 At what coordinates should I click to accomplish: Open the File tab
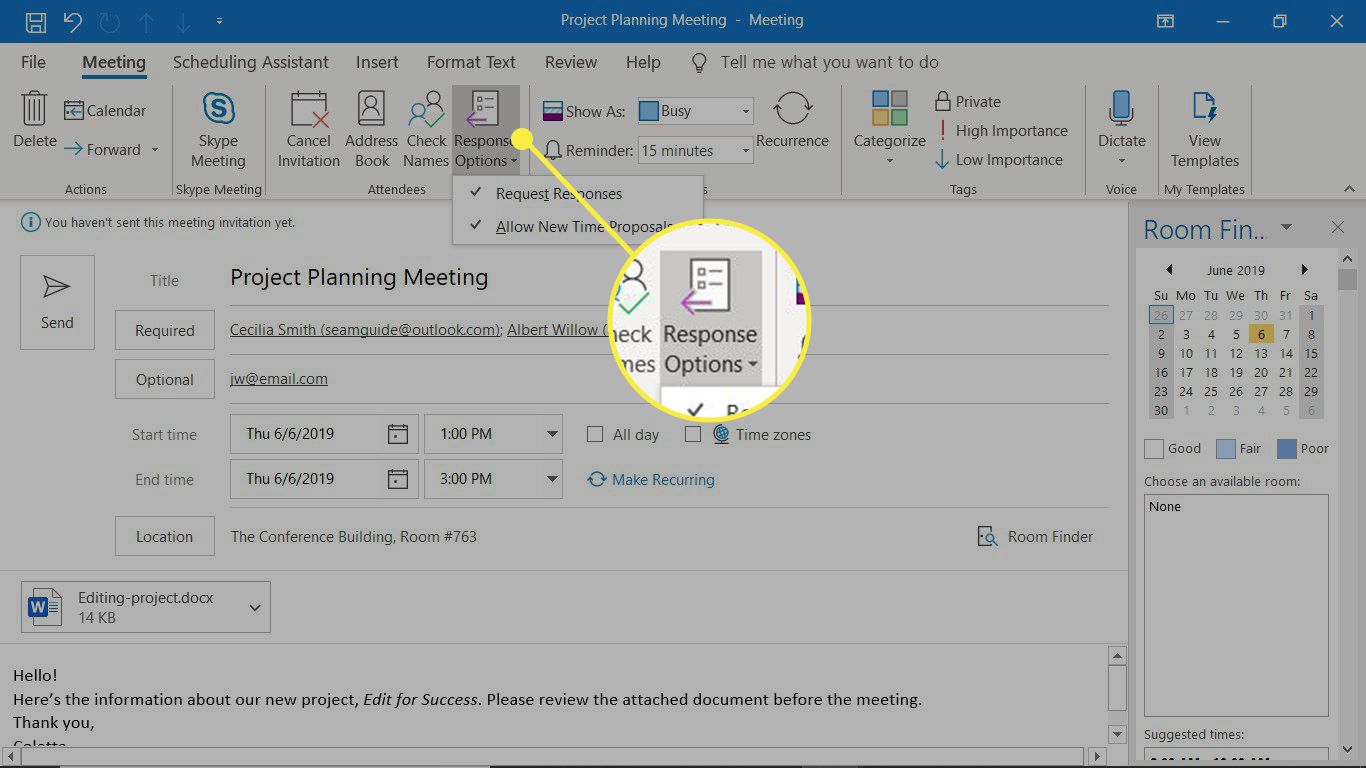click(33, 62)
